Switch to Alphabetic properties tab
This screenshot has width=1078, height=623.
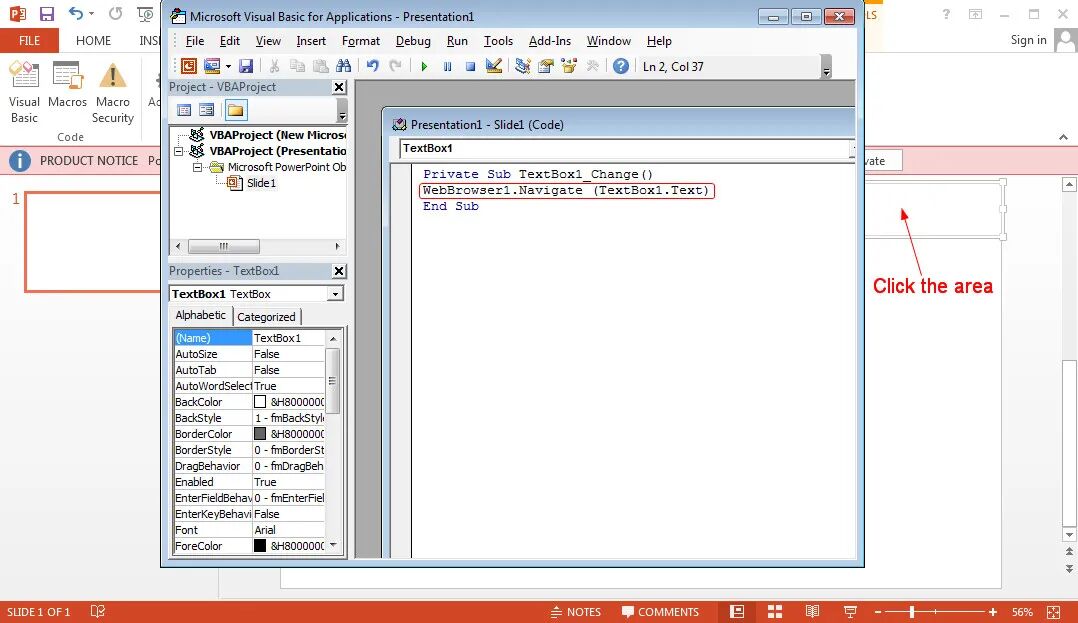[200, 315]
